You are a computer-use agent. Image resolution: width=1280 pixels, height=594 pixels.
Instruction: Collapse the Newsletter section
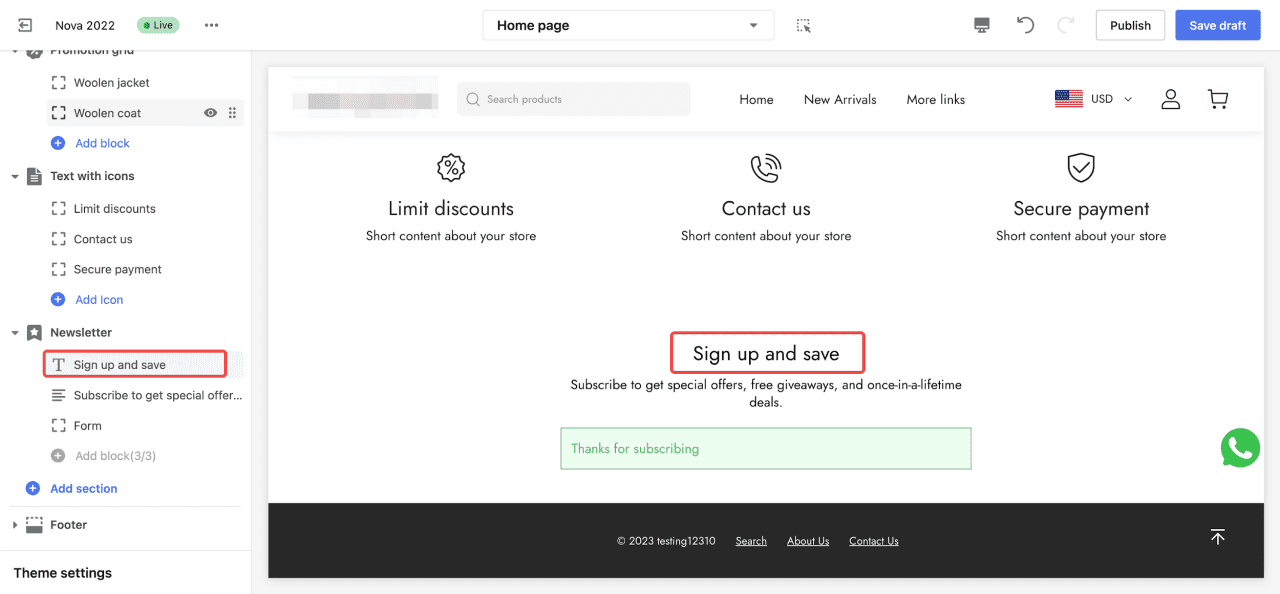[15, 332]
